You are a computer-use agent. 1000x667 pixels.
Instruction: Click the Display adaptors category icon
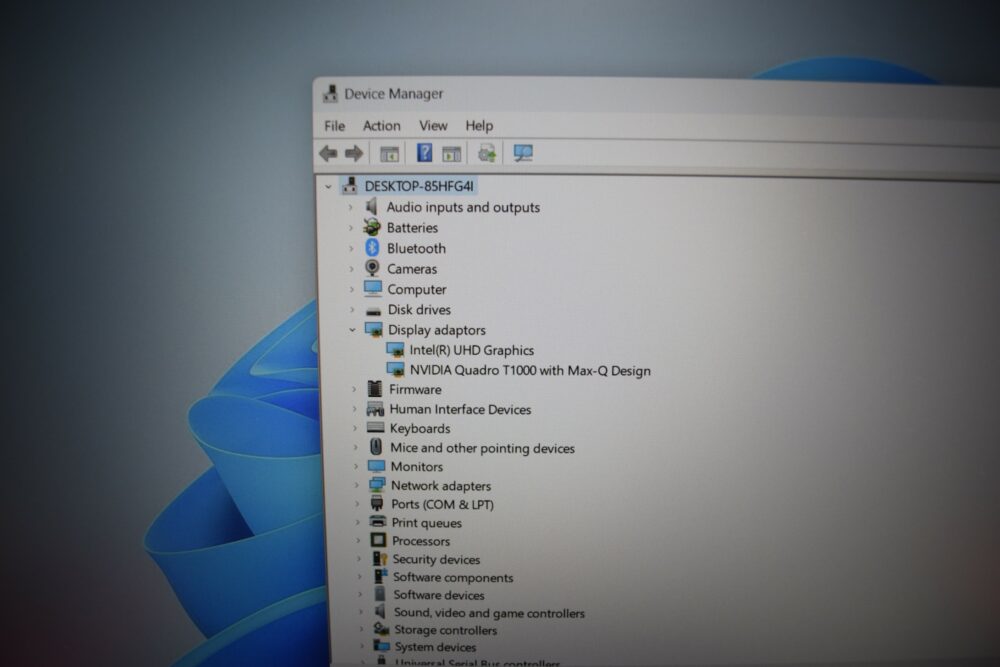[374, 330]
